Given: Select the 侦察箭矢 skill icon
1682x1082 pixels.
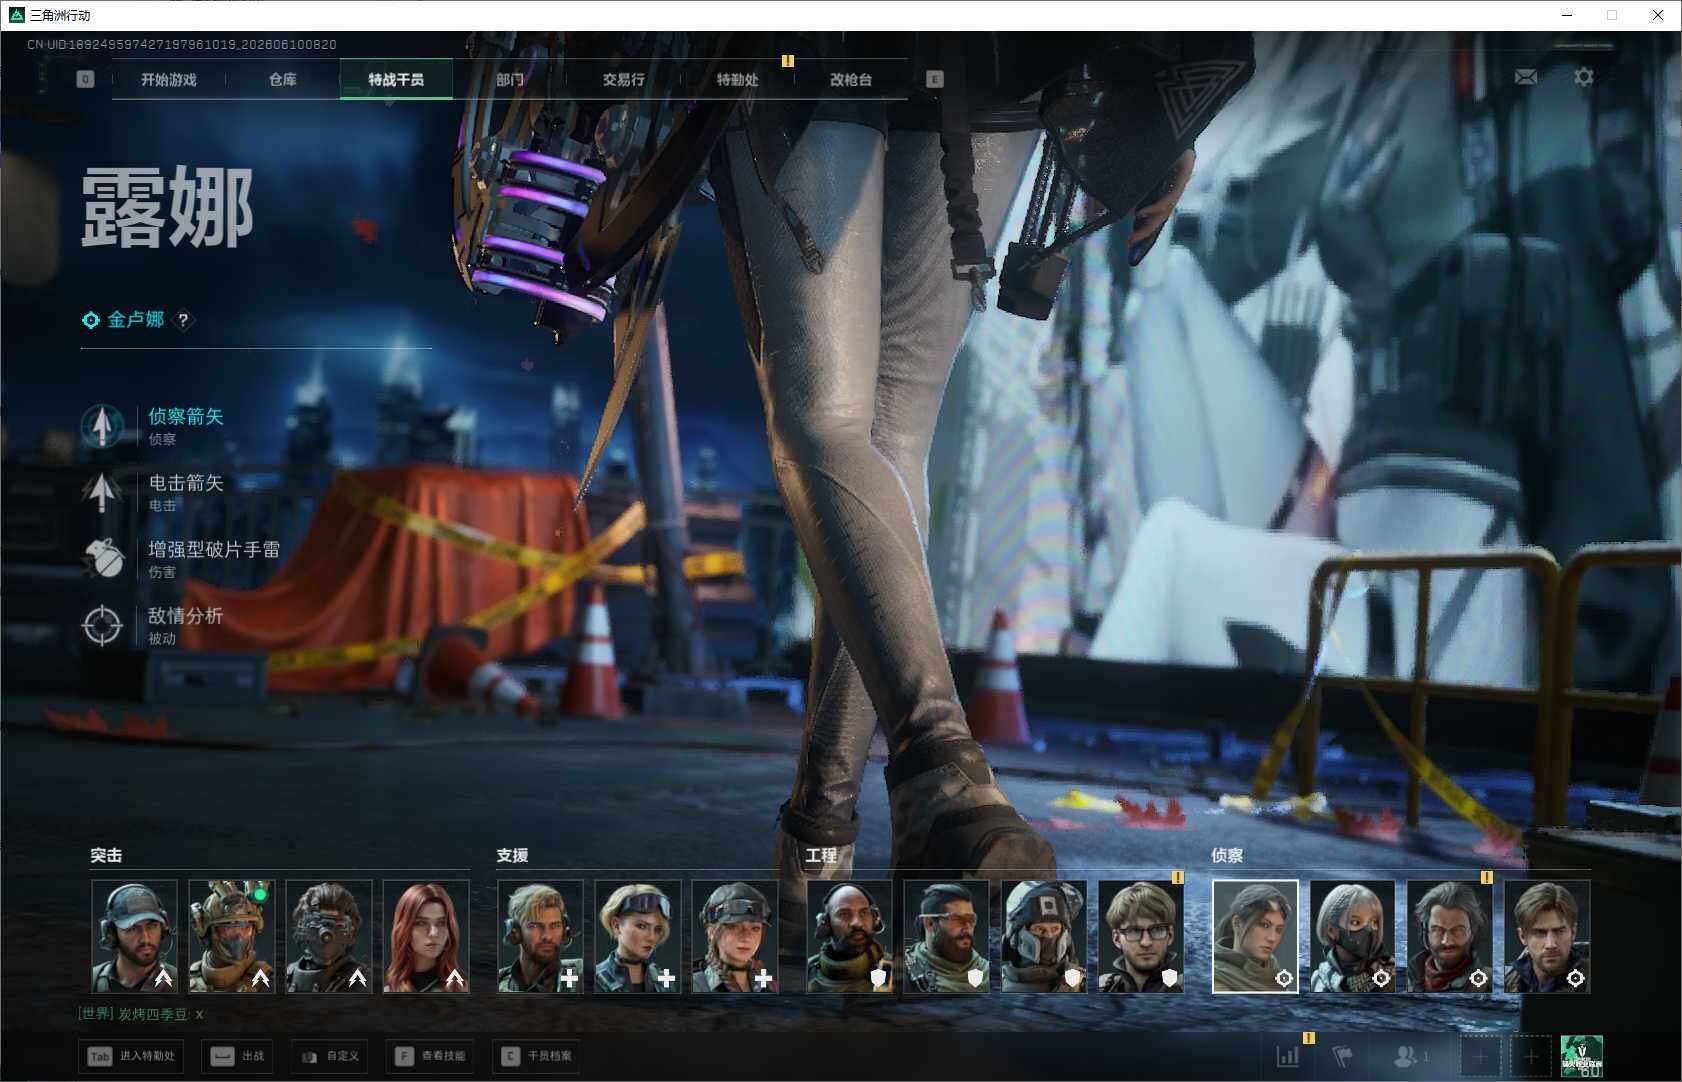Looking at the screenshot, I should [102, 426].
